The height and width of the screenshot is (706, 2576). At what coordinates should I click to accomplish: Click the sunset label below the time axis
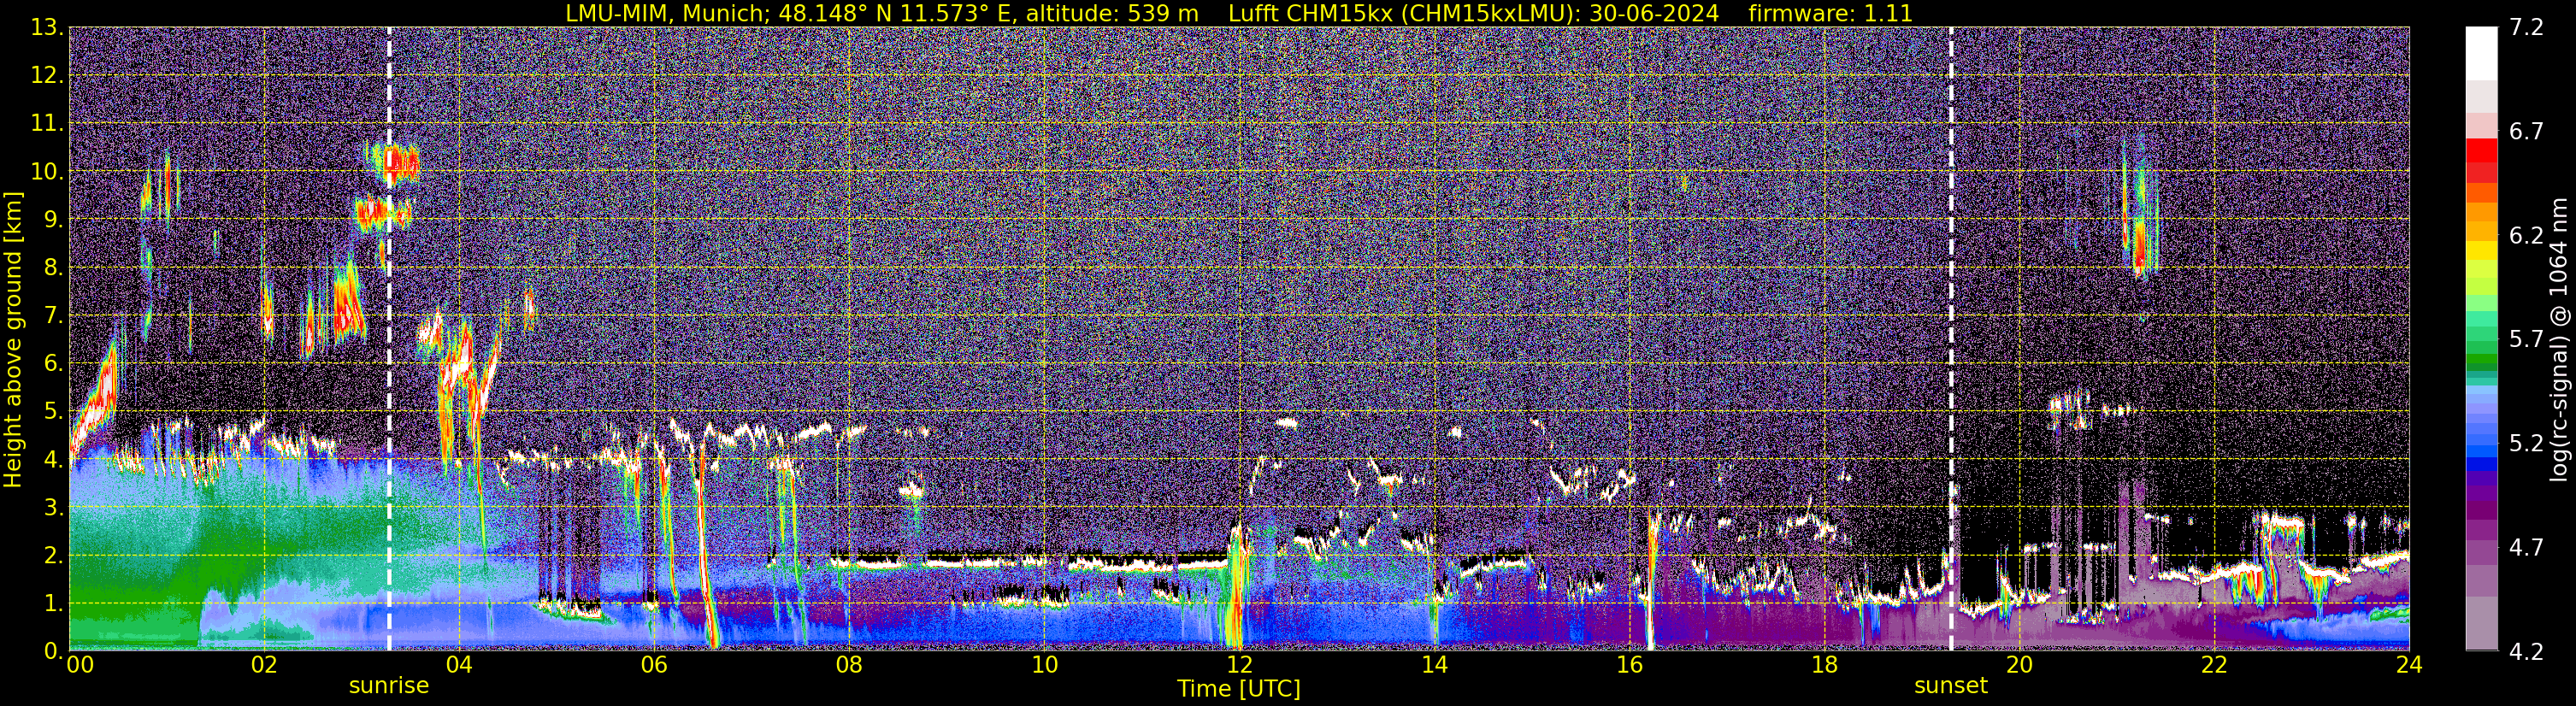(x=1950, y=686)
